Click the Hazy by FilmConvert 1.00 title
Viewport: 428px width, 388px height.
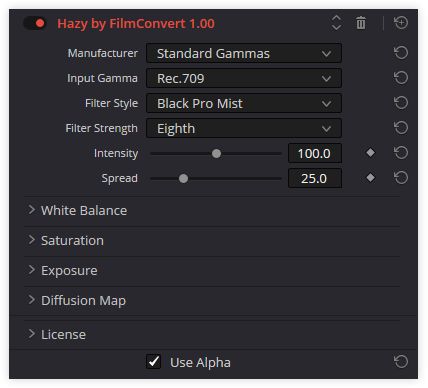click(x=136, y=24)
